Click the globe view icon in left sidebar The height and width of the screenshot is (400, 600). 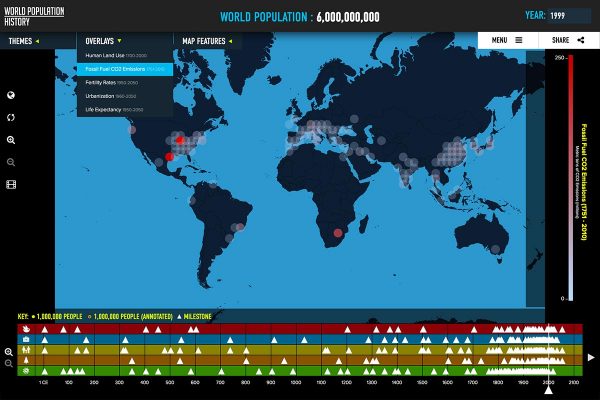11,95
